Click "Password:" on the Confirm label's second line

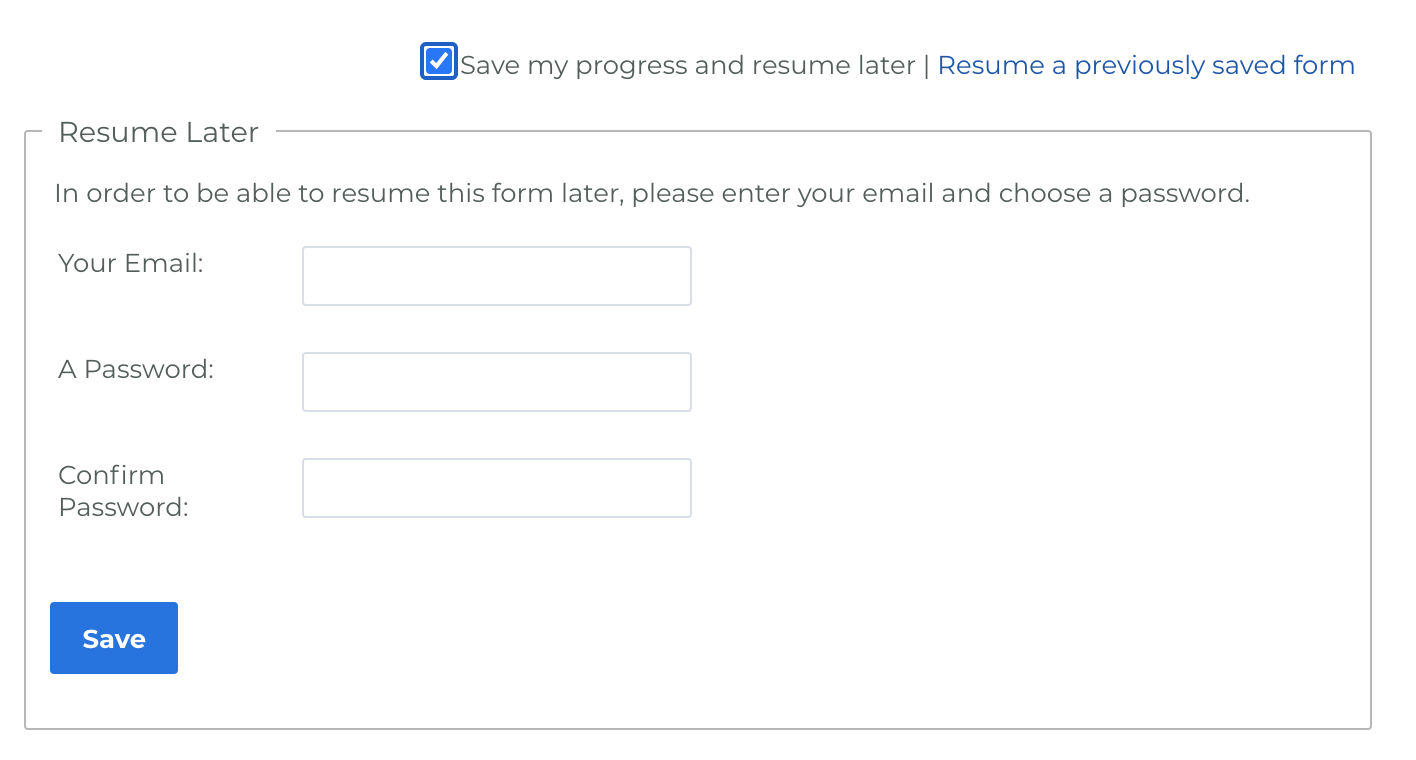[123, 507]
